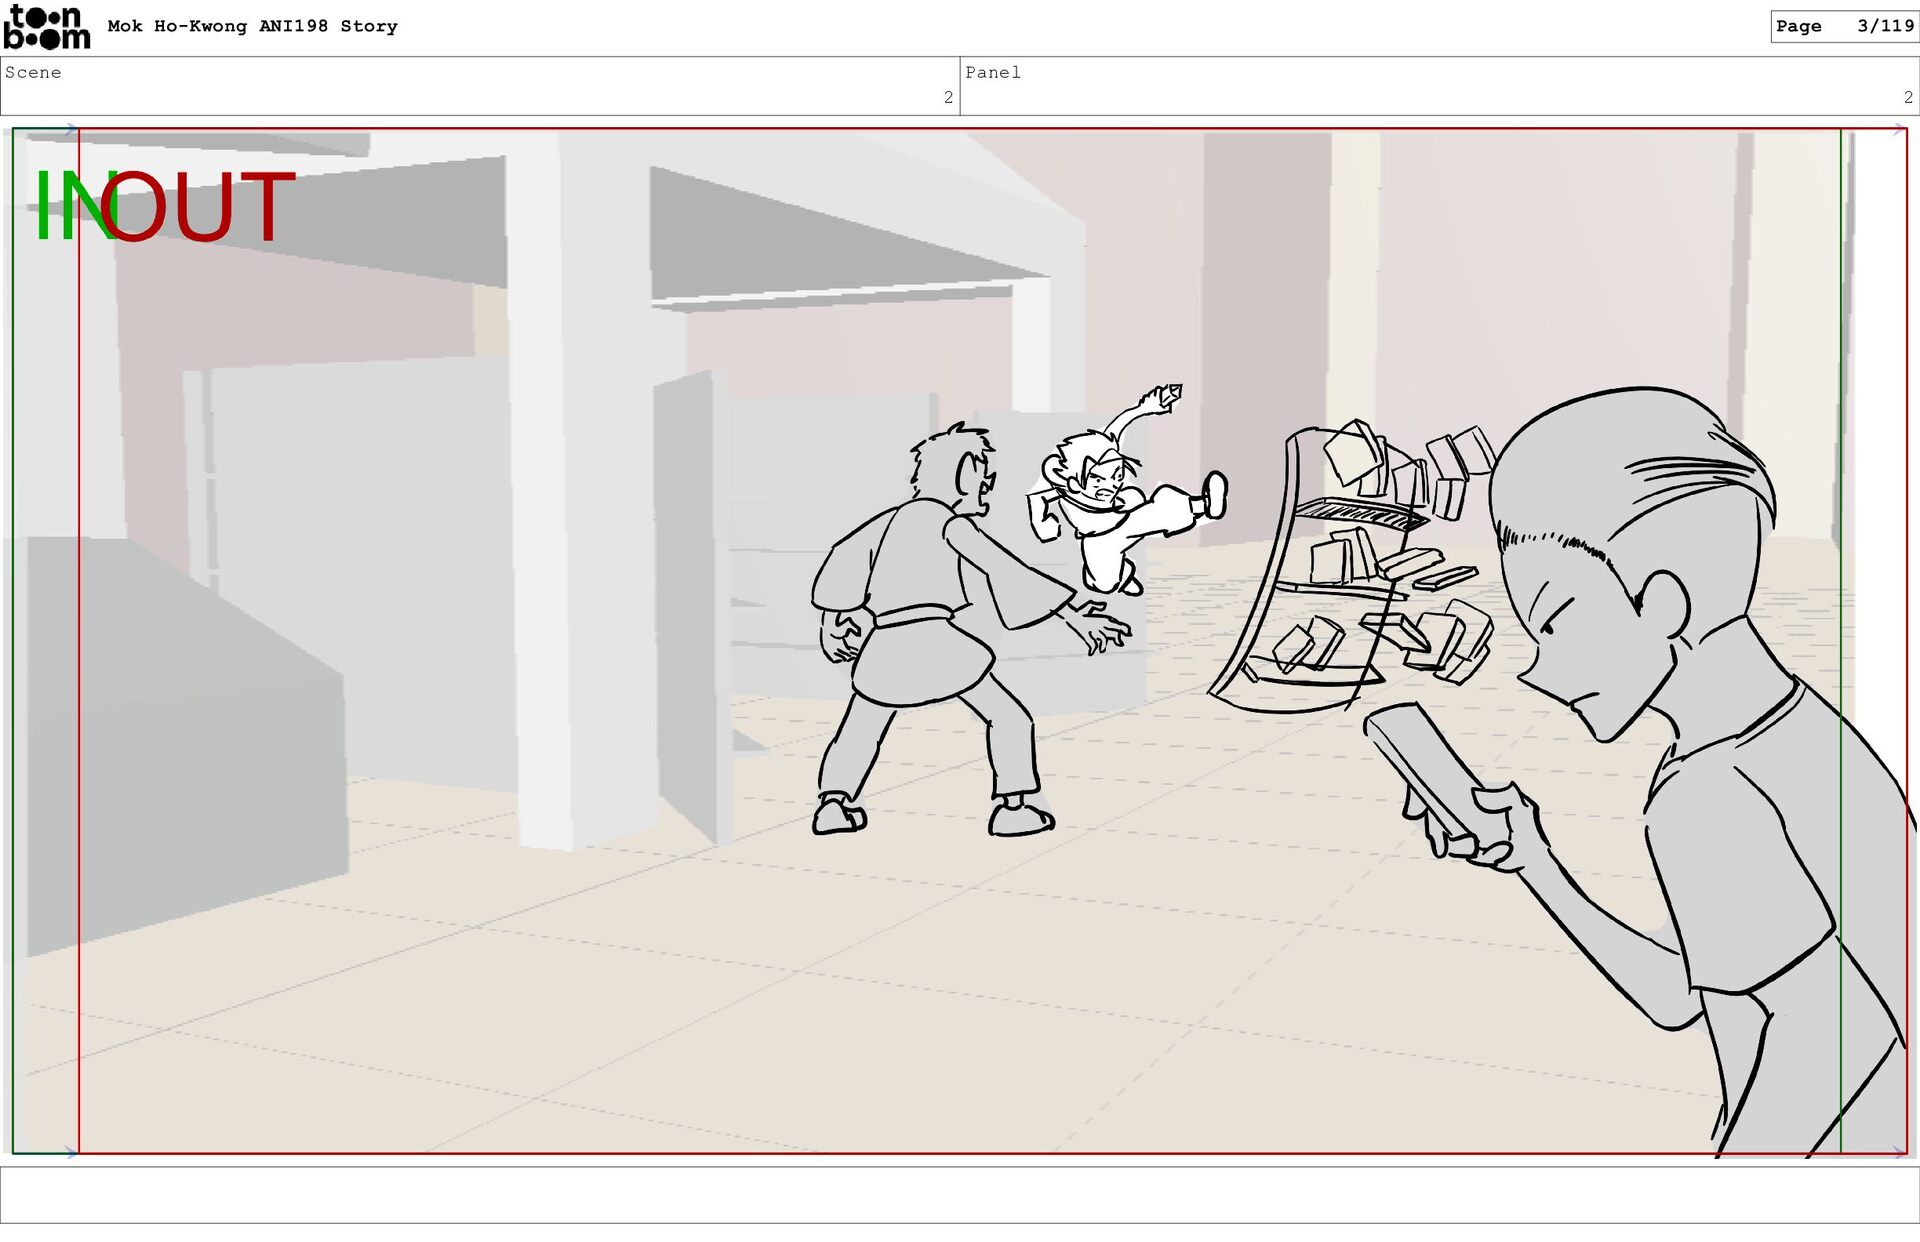Click the top-left camera frame arrow
1920x1242 pixels.
[x=70, y=129]
